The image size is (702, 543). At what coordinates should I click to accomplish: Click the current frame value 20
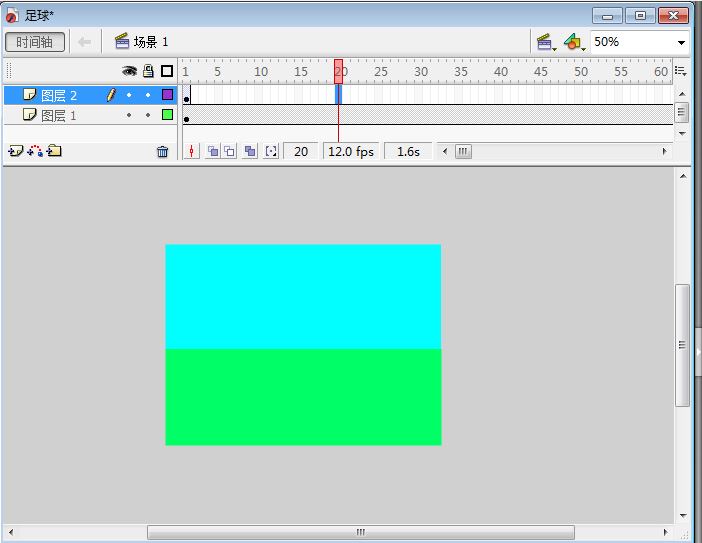pyautogui.click(x=301, y=152)
